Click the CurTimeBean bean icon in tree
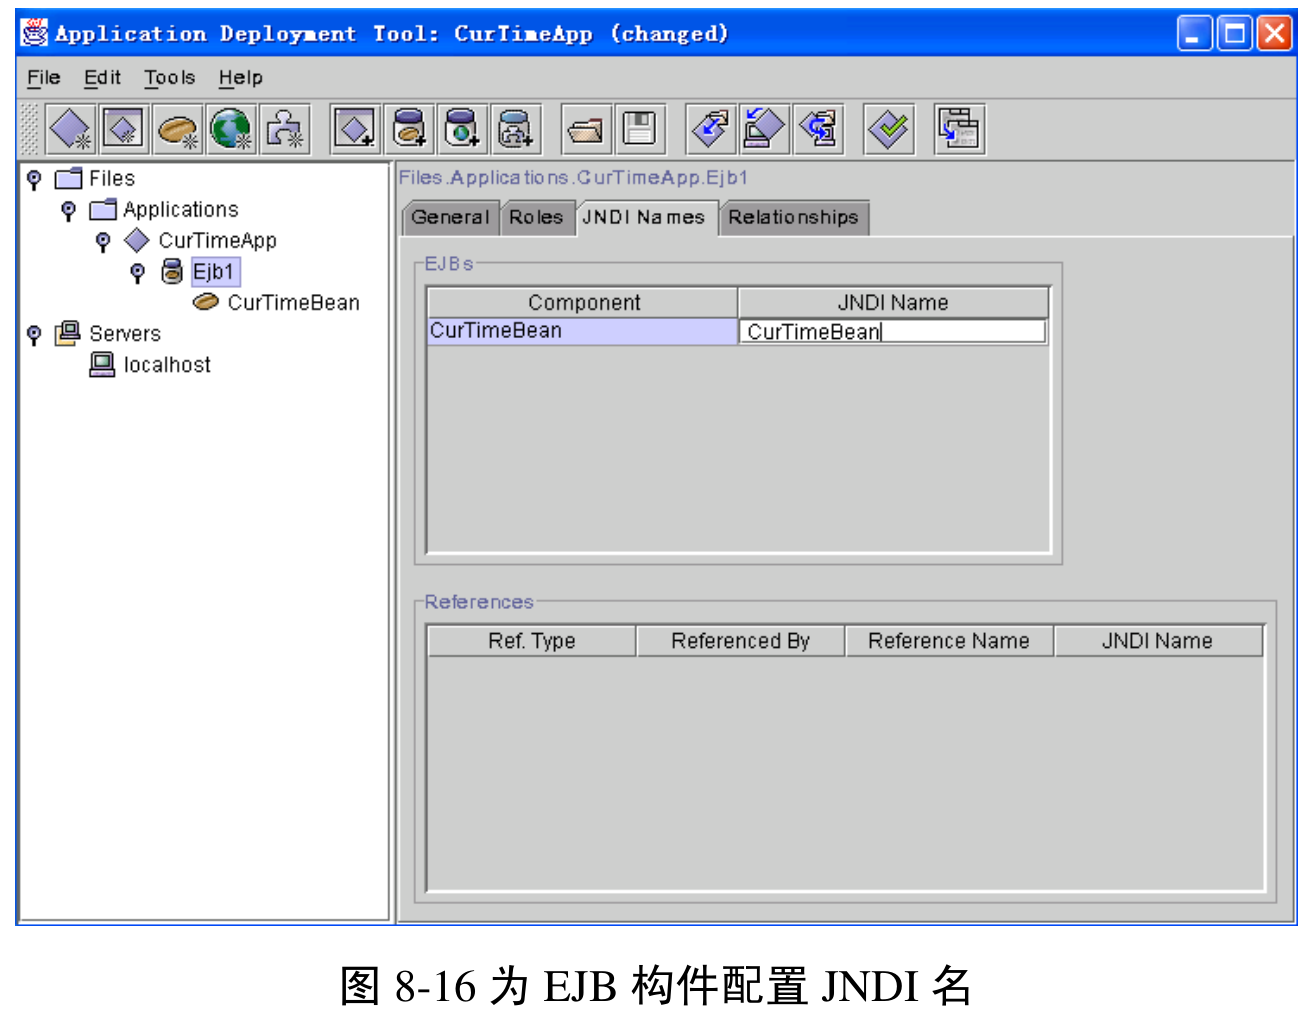Screen dimensions: 1311x1014 click(x=206, y=302)
